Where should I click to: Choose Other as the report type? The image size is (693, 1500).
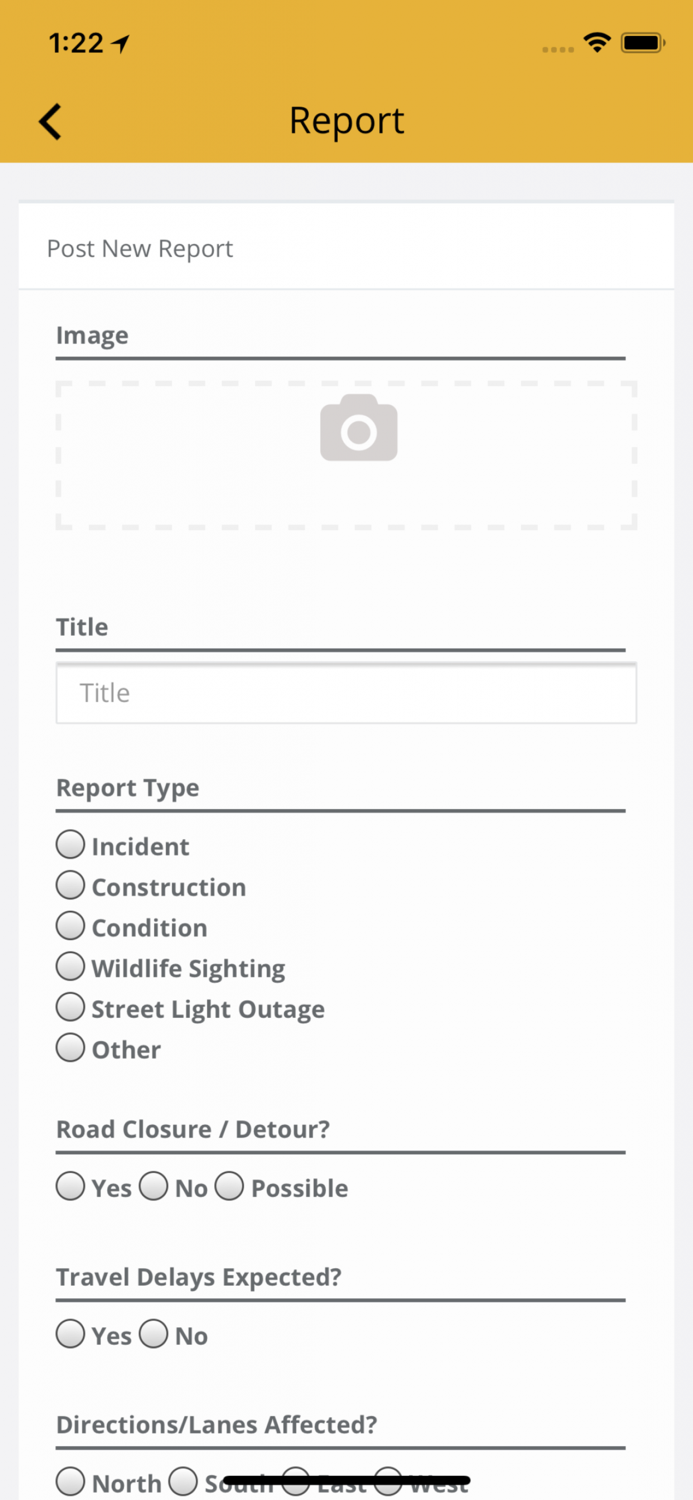[70, 1049]
